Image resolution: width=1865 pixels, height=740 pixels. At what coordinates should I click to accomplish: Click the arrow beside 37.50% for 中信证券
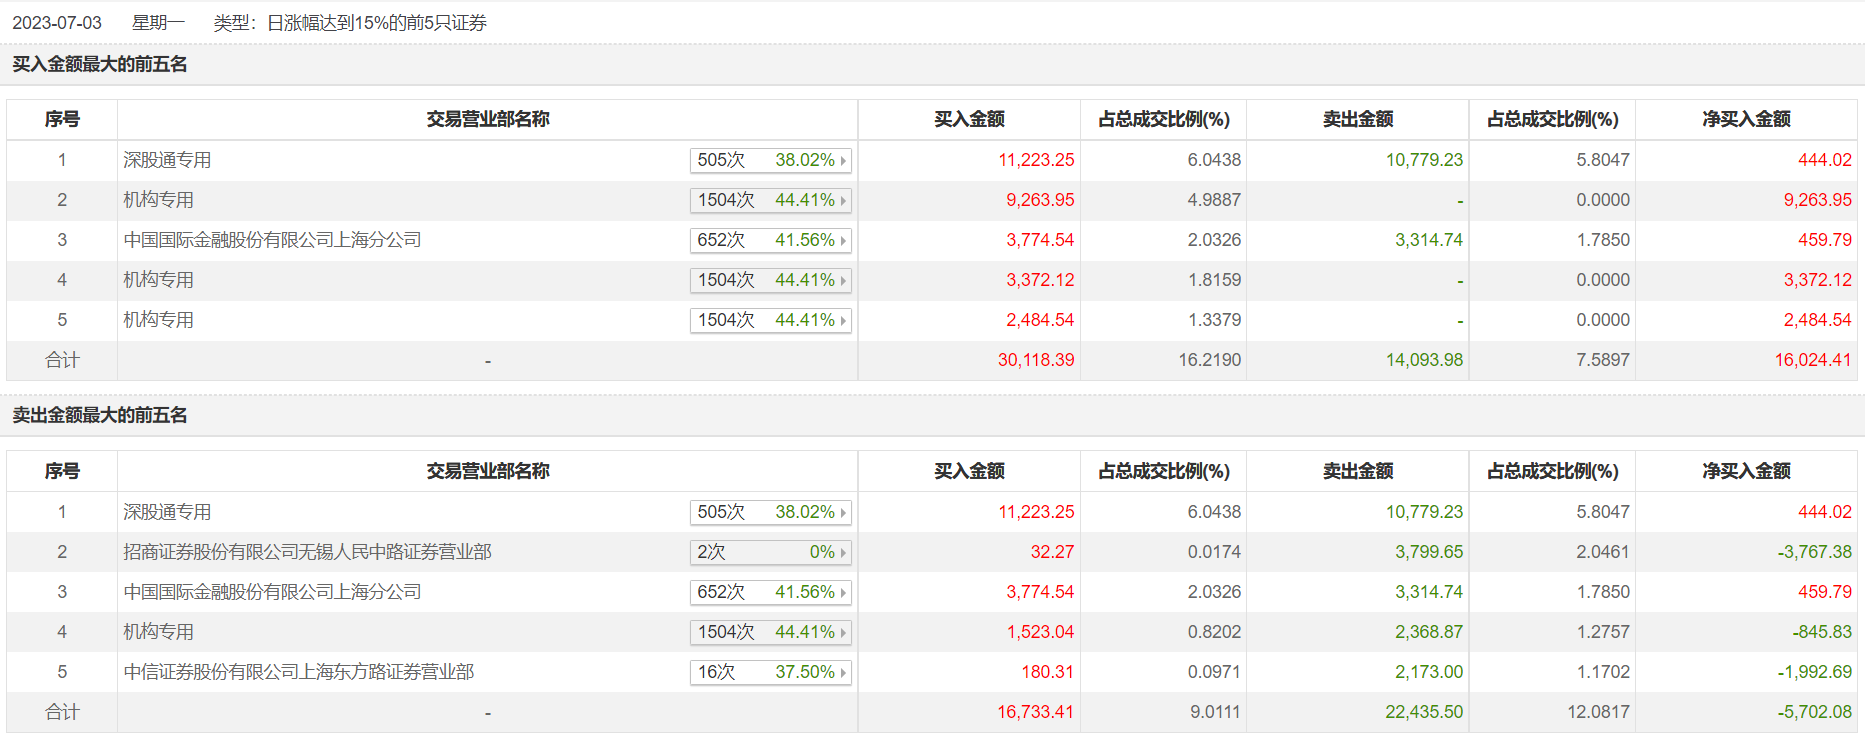point(843,673)
